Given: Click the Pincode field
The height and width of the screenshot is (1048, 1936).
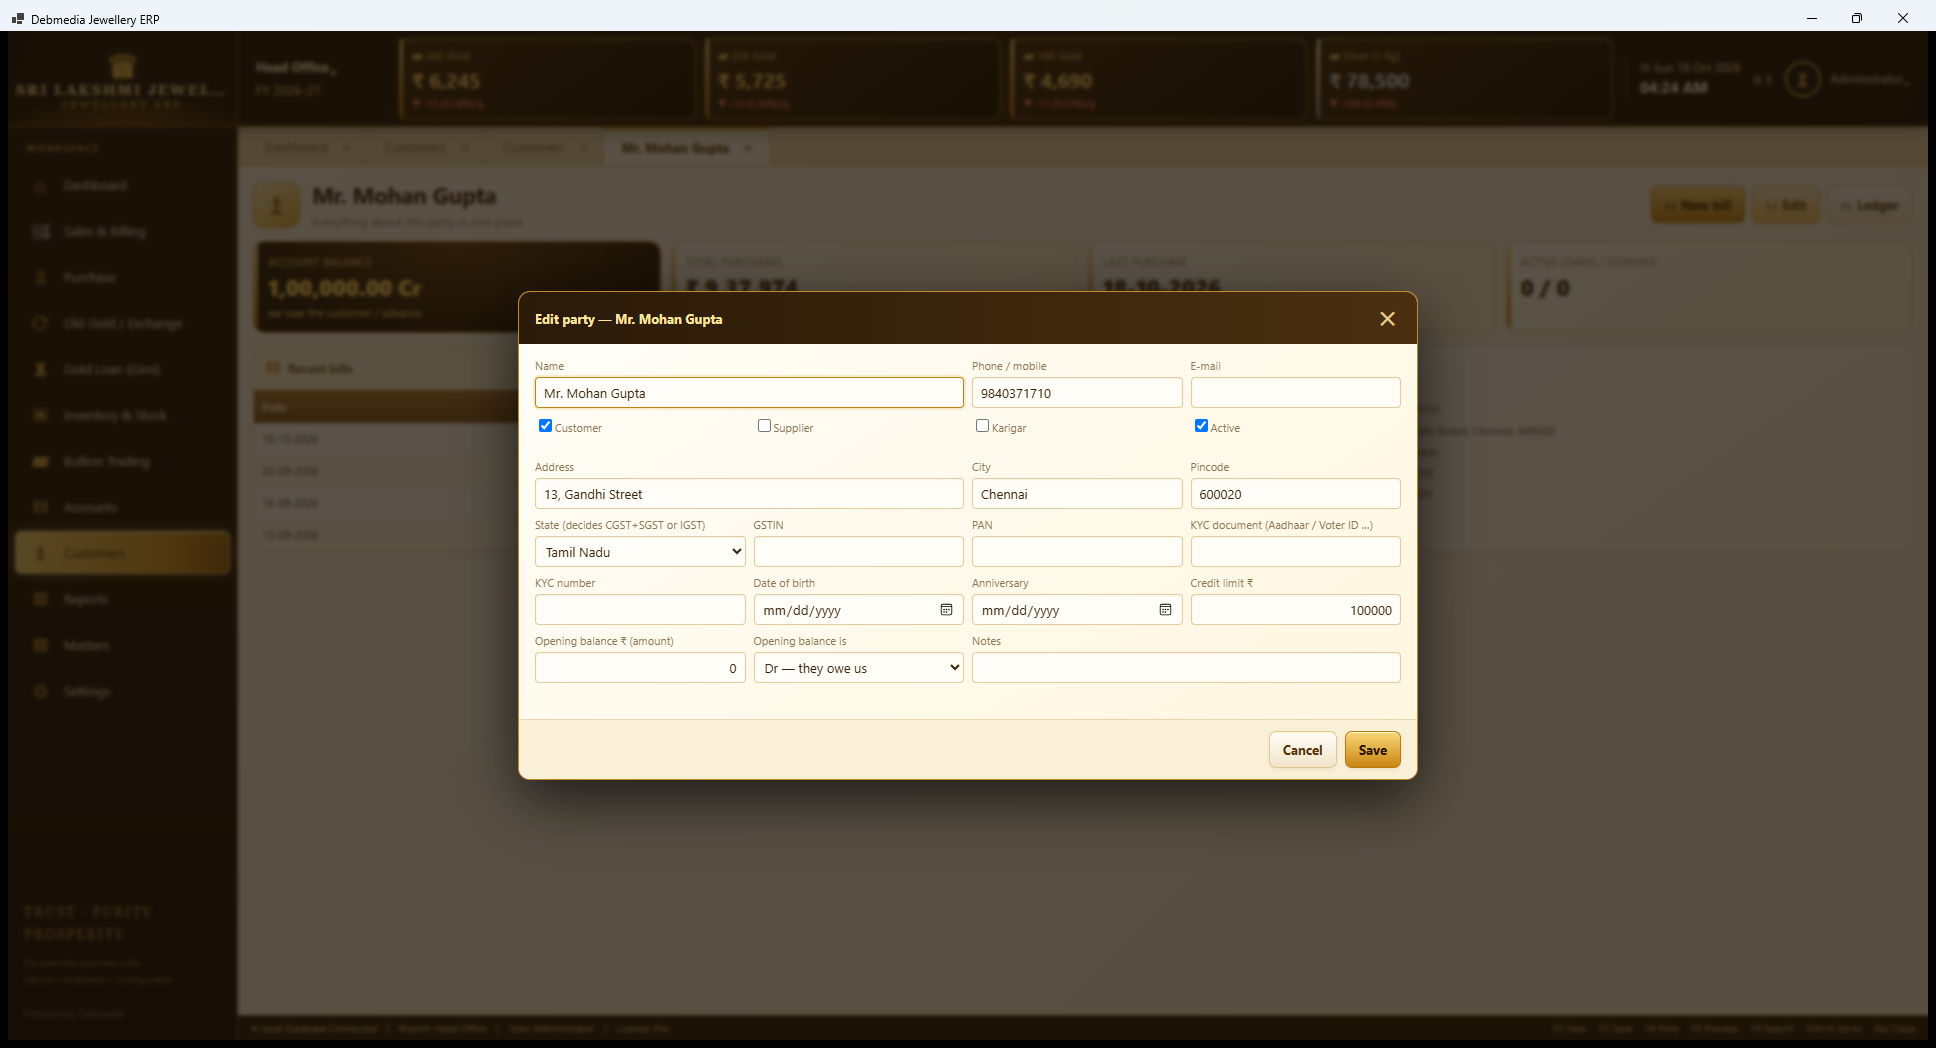Looking at the screenshot, I should [1295, 494].
